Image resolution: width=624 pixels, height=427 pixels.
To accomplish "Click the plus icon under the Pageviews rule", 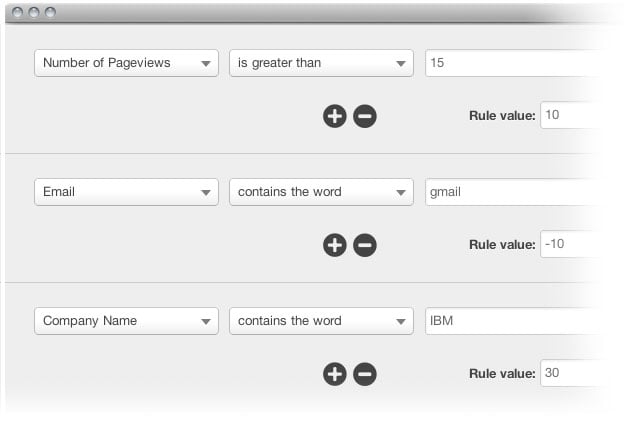I will tap(334, 116).
